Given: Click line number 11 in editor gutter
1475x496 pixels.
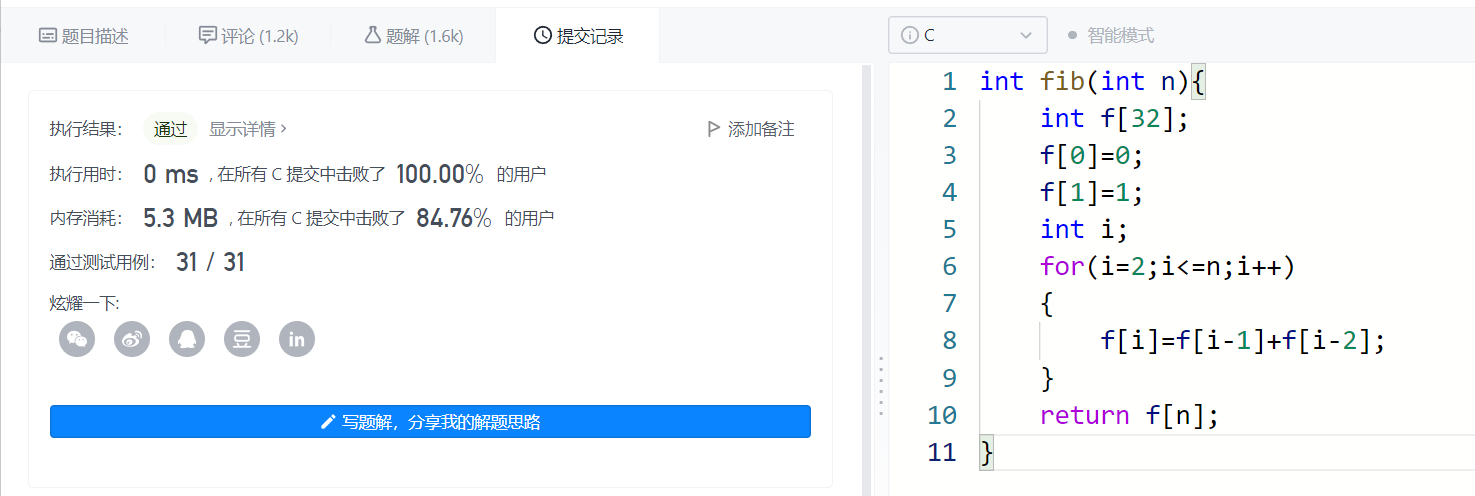Looking at the screenshot, I should point(942,452).
